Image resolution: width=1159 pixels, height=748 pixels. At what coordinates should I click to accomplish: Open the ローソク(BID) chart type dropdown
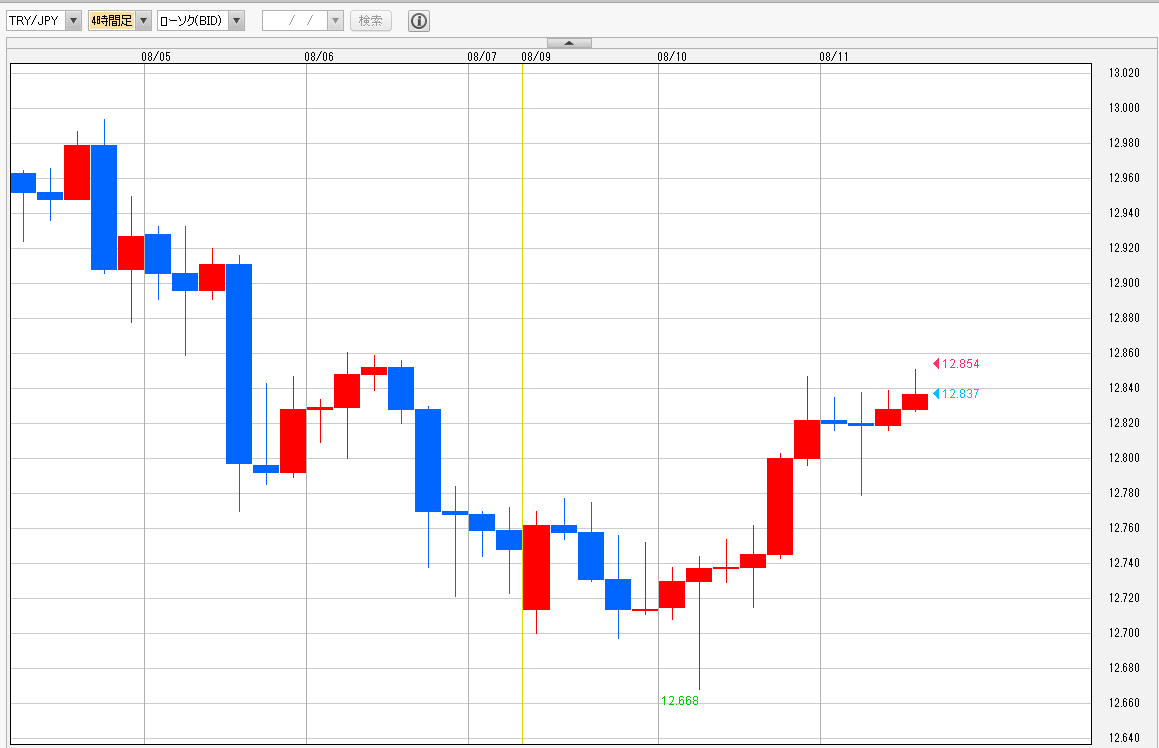point(201,21)
